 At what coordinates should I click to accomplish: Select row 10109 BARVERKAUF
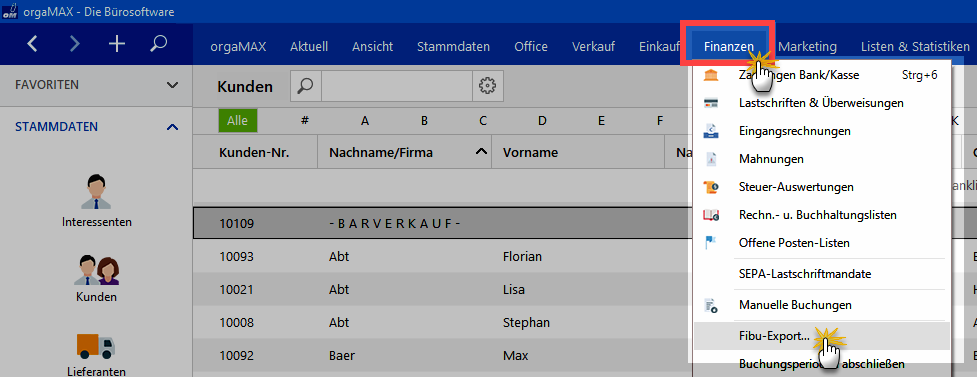coord(441,223)
